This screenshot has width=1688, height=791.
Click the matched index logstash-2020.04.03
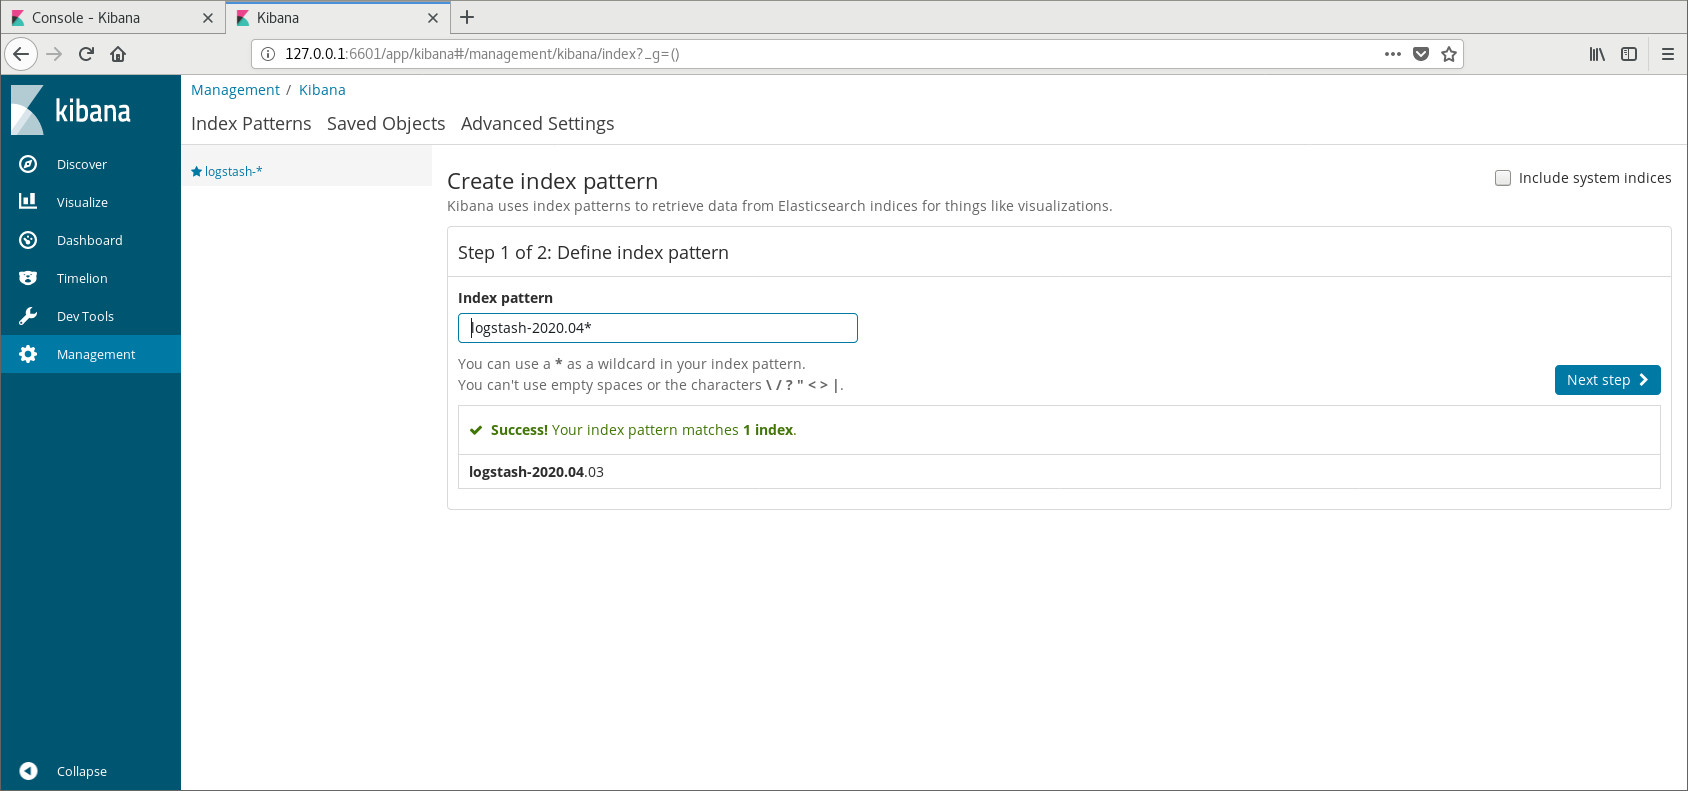pyautogui.click(x=536, y=472)
